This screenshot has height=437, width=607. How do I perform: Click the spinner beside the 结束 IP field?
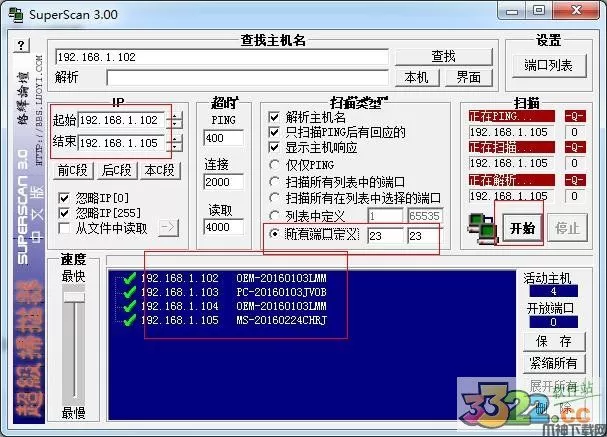(175, 143)
